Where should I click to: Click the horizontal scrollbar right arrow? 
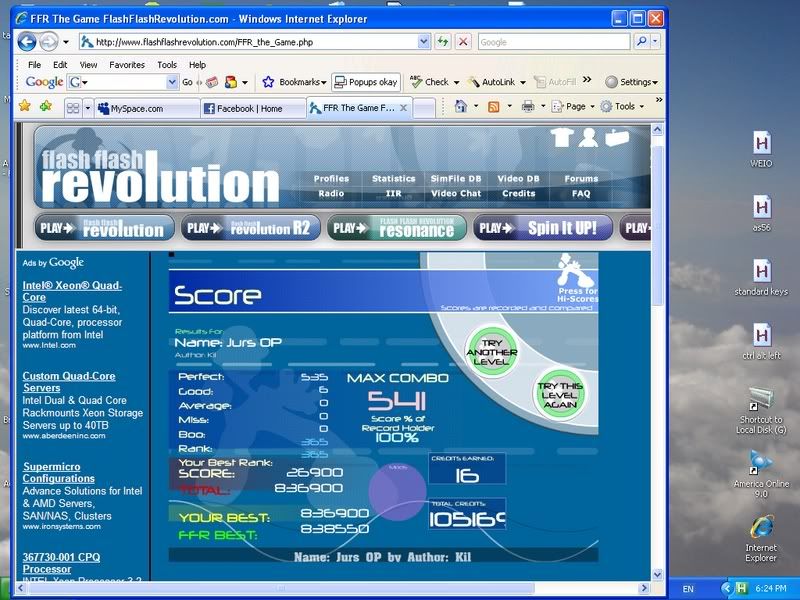pyautogui.click(x=644, y=588)
